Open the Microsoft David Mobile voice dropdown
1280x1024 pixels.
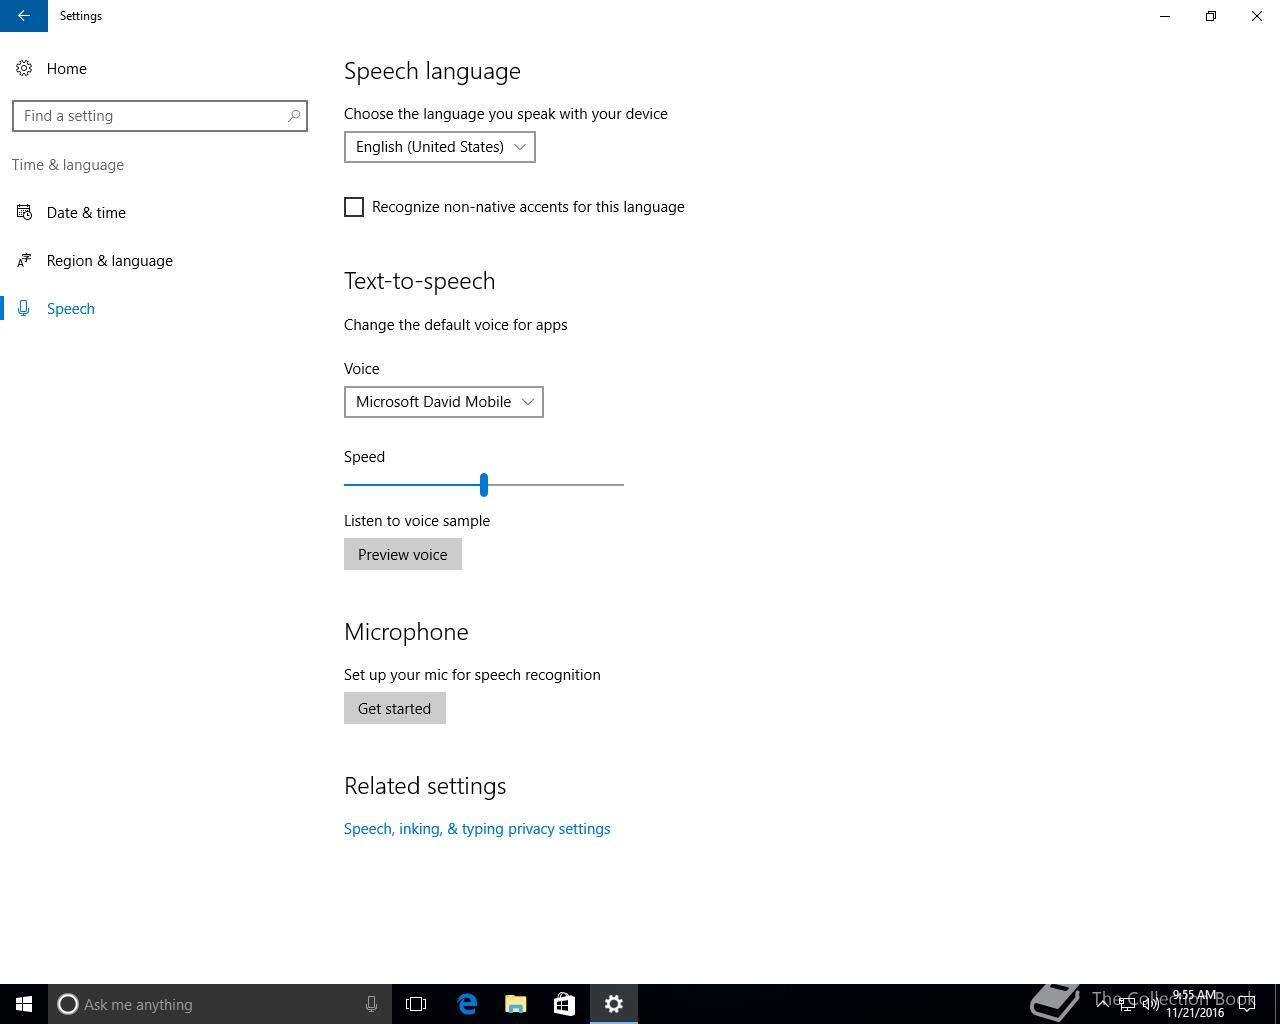click(x=444, y=402)
